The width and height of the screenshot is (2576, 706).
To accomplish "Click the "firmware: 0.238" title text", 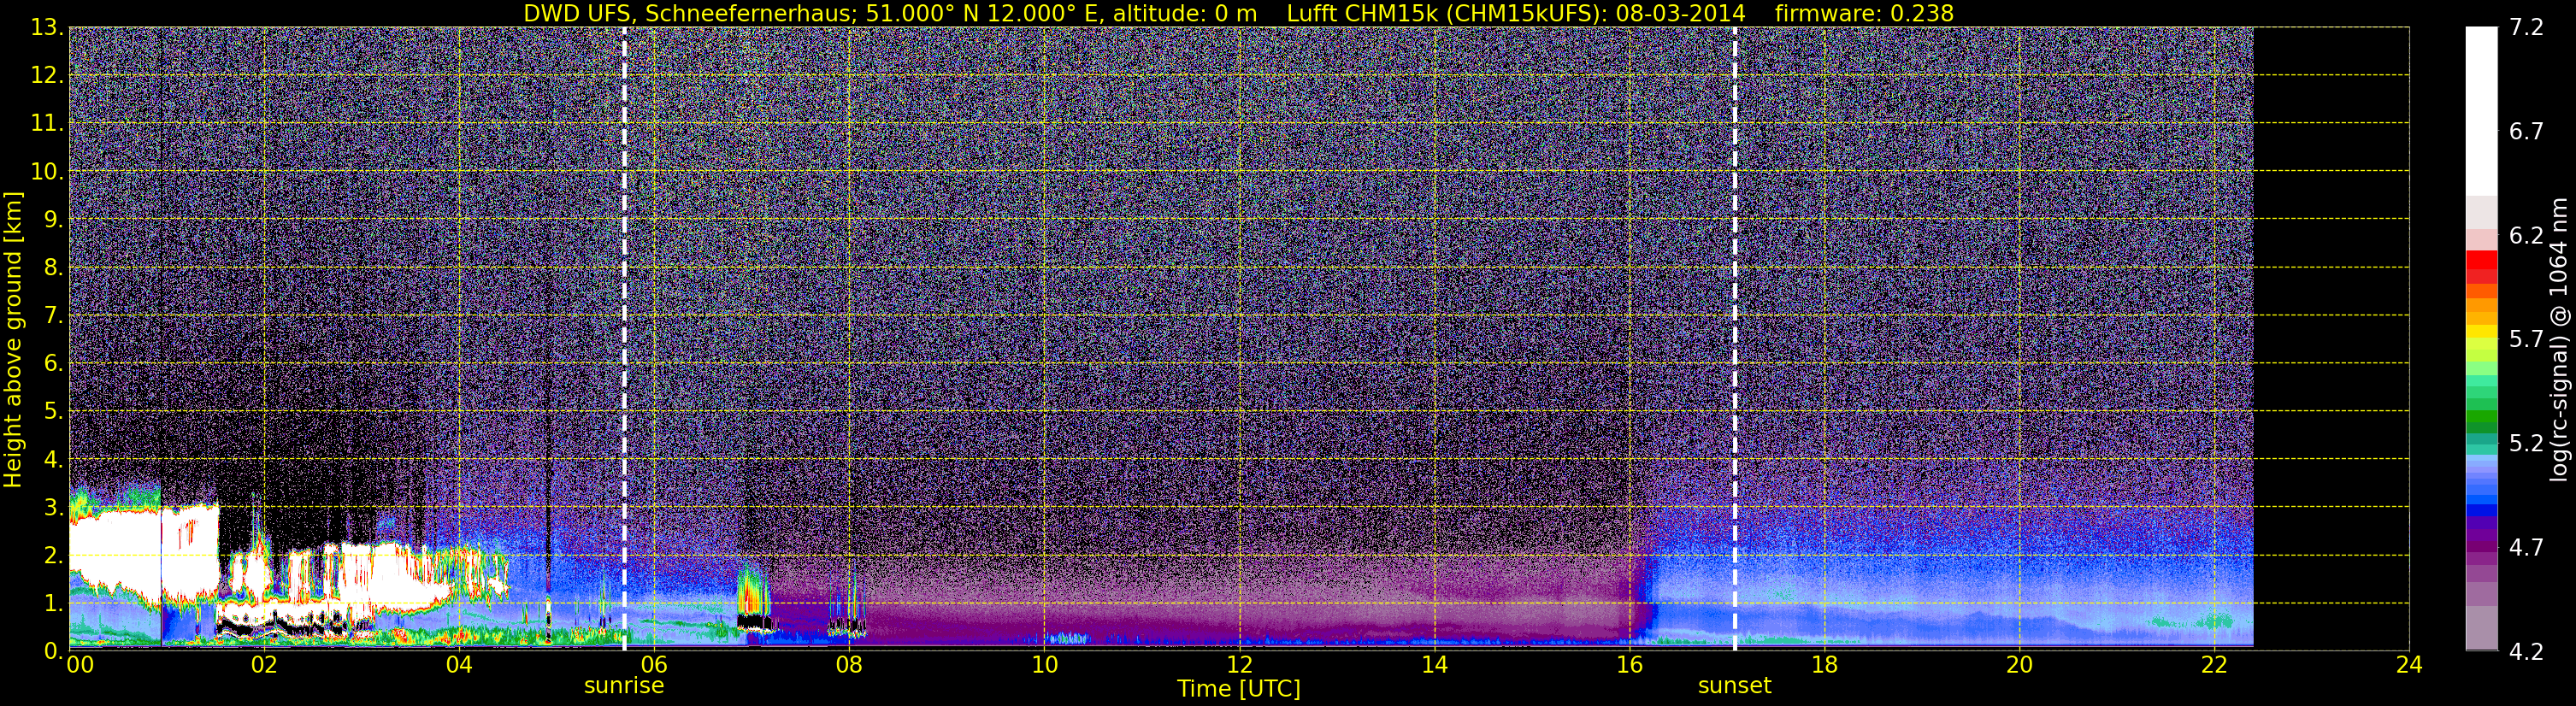I will 1864,13.
